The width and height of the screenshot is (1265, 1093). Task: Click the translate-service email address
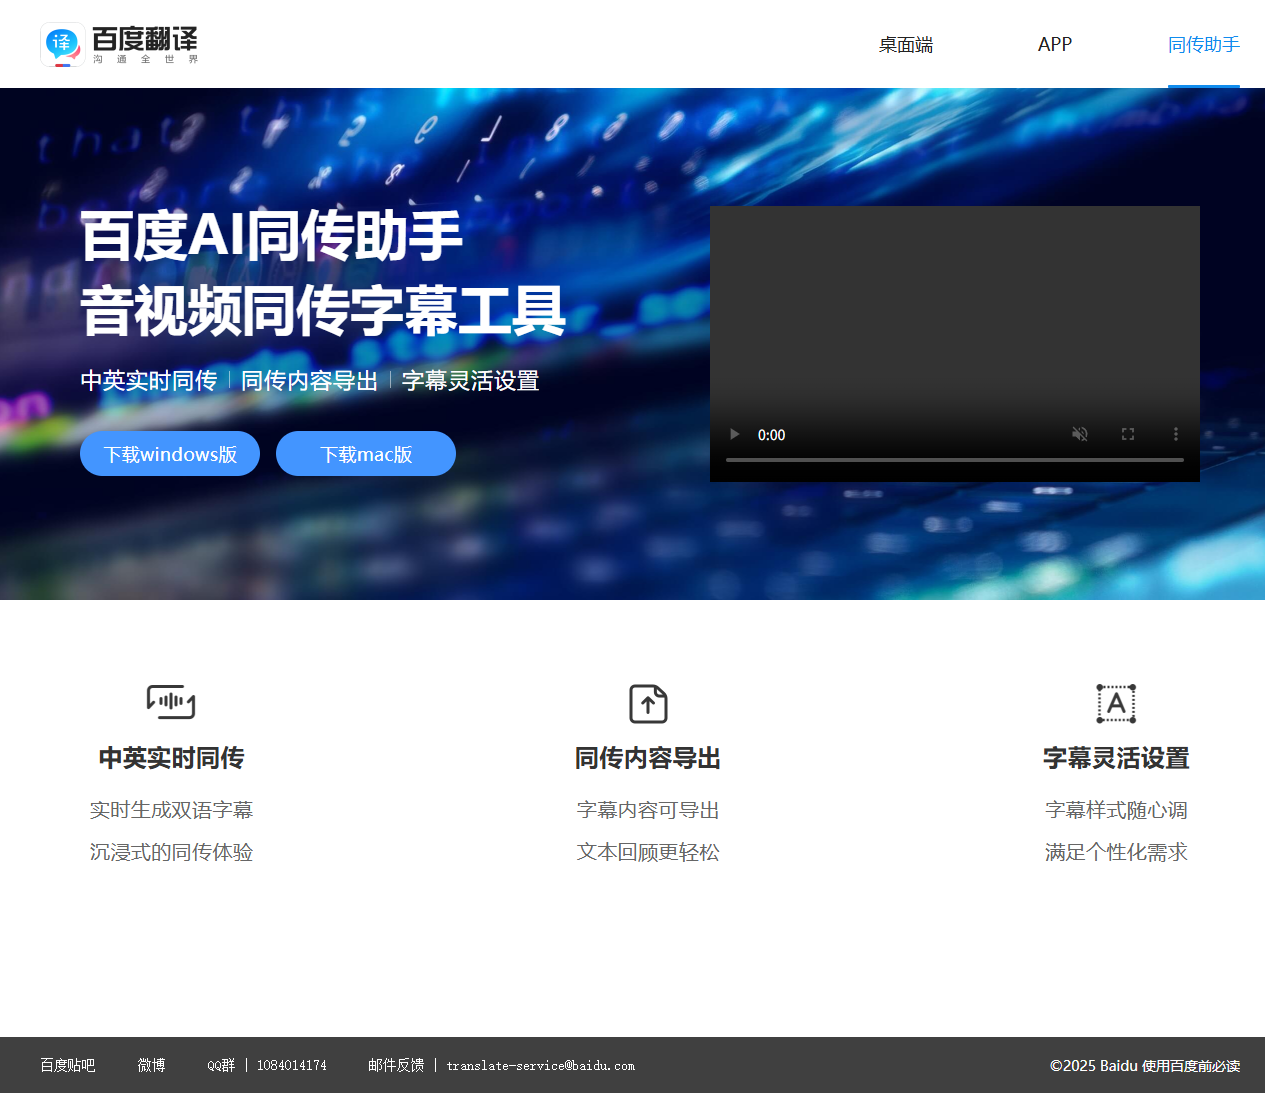point(540,1065)
